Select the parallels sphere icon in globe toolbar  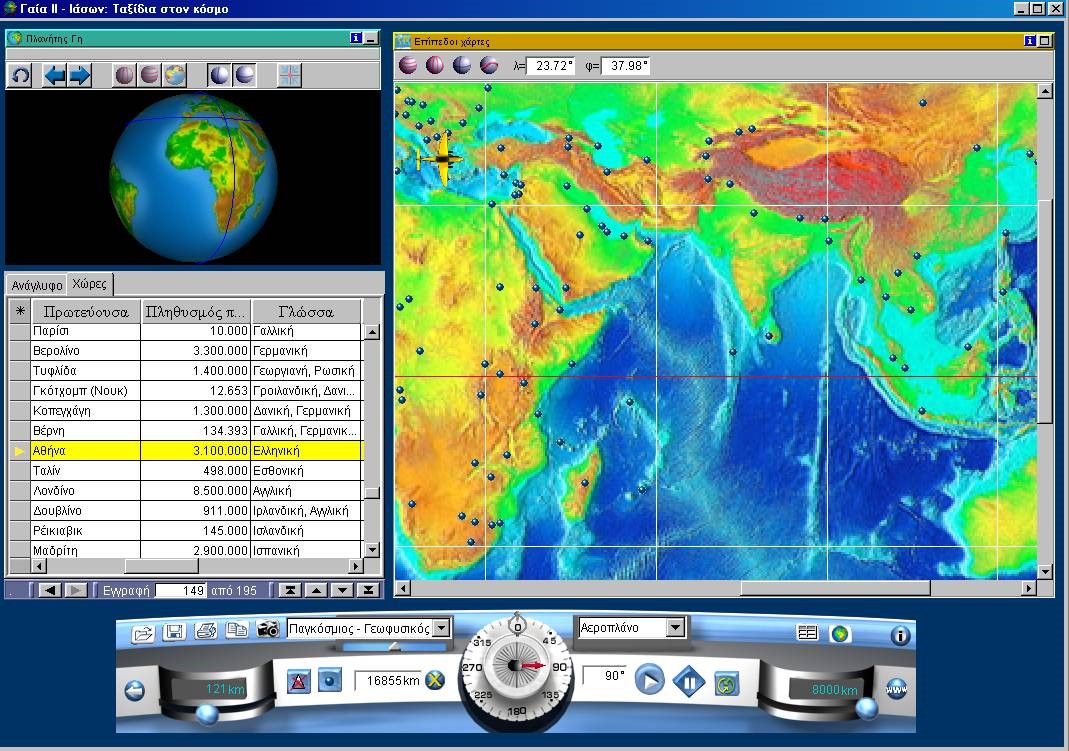(149, 75)
